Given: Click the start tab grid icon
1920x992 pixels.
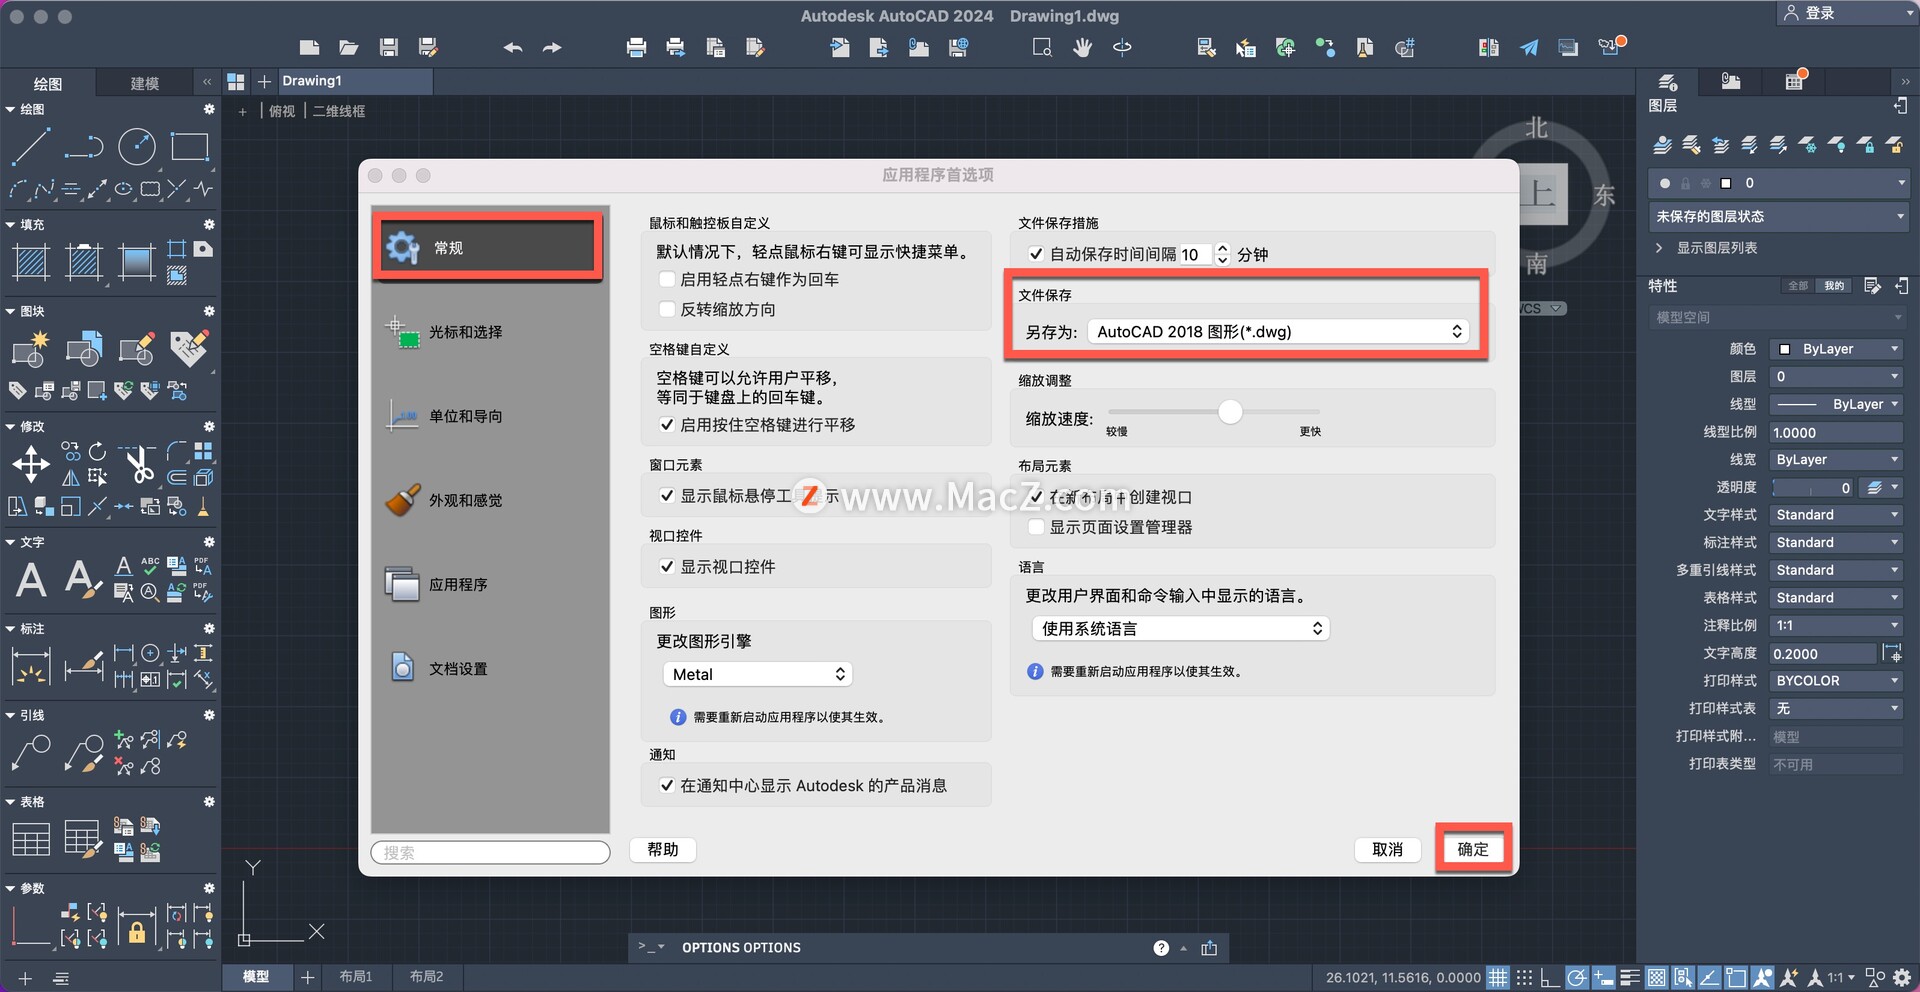Looking at the screenshot, I should [236, 82].
